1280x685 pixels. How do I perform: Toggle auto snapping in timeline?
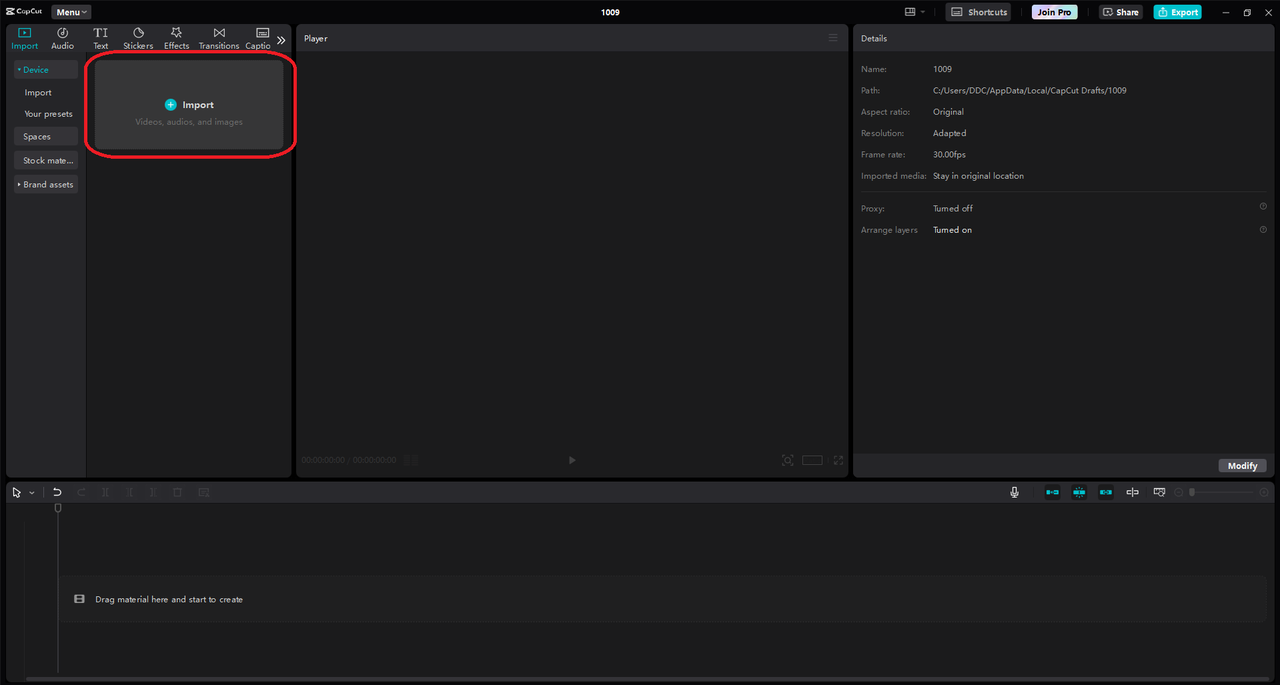(1079, 492)
